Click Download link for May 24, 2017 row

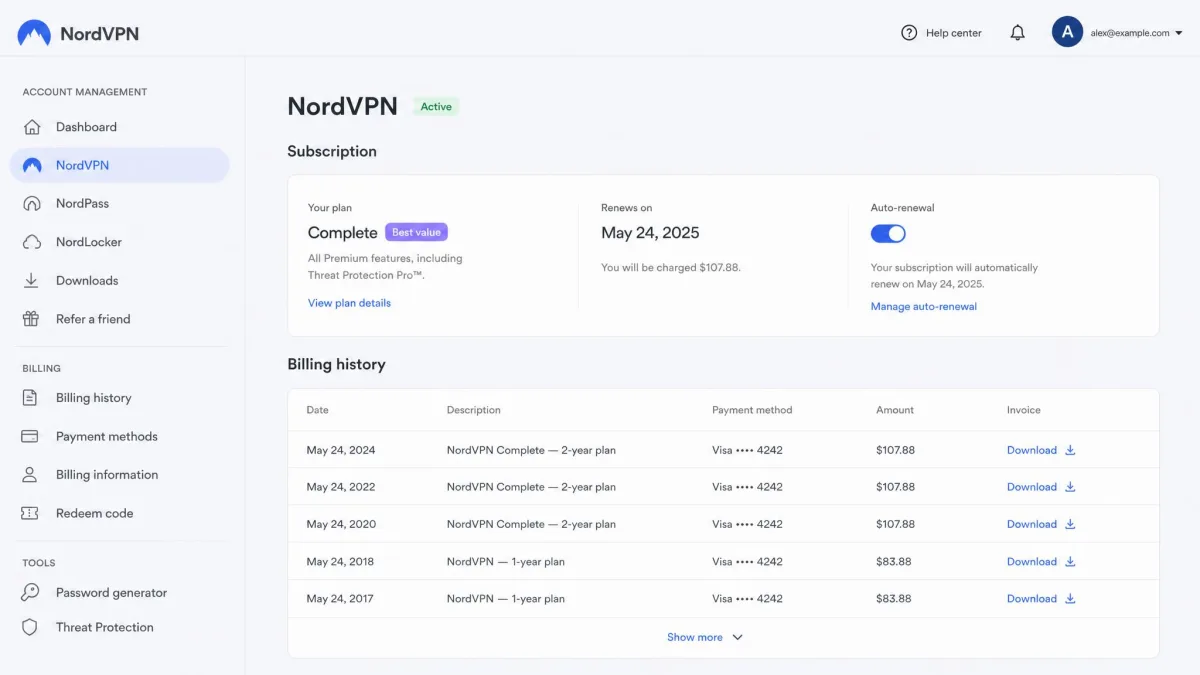coord(1032,598)
